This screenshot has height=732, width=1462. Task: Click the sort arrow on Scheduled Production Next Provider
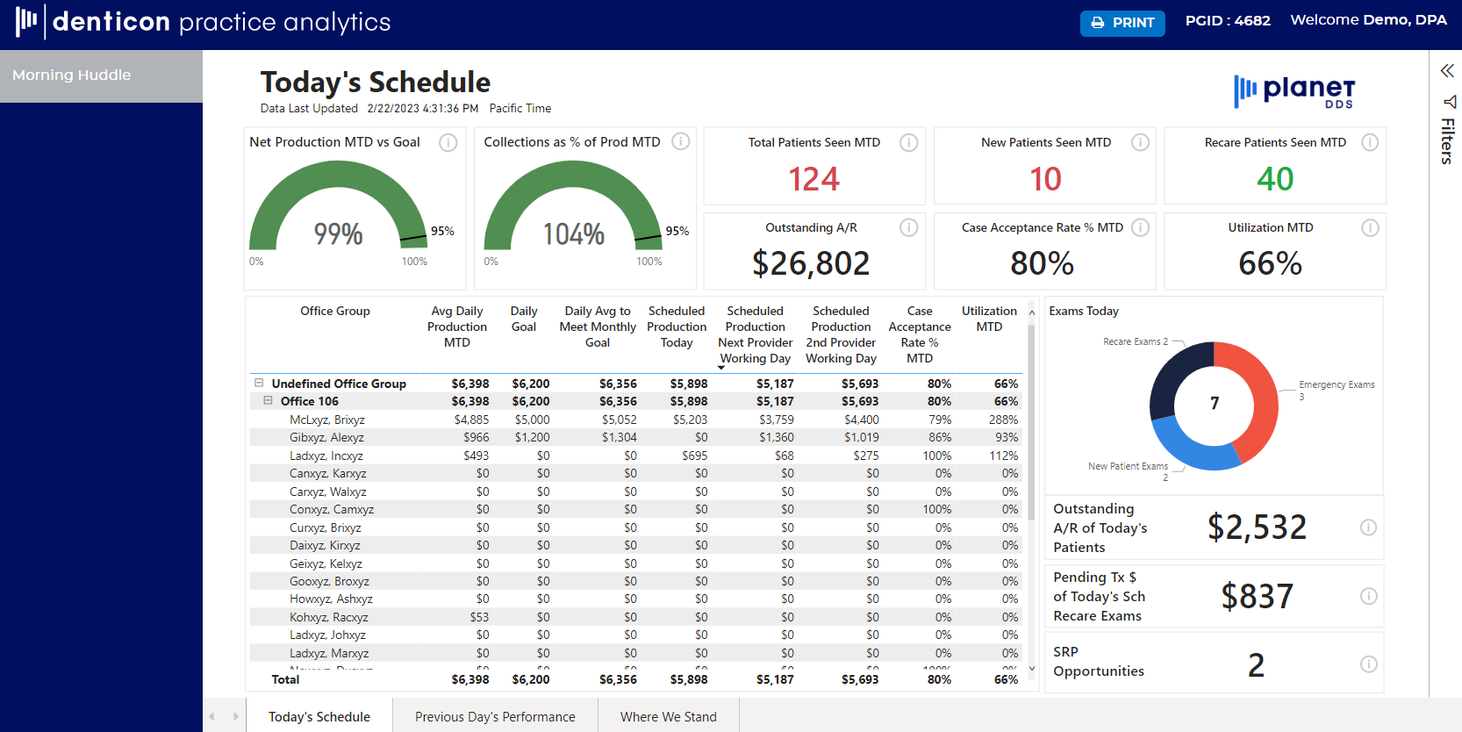(x=720, y=368)
